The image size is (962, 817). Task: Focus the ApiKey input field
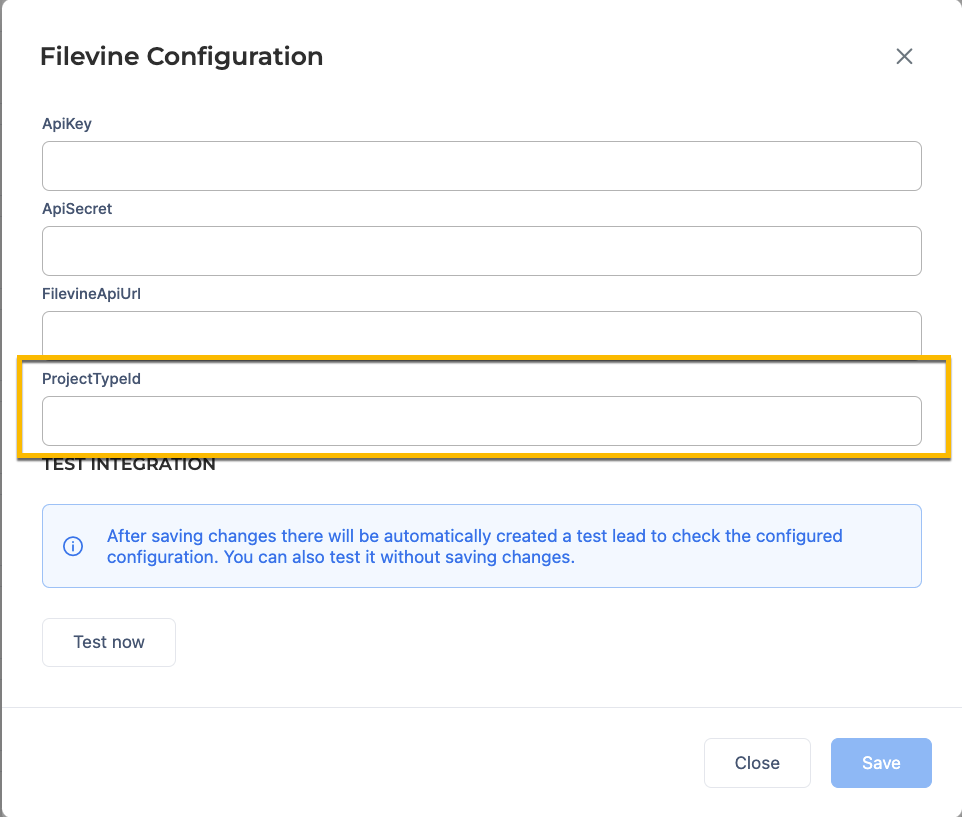481,166
